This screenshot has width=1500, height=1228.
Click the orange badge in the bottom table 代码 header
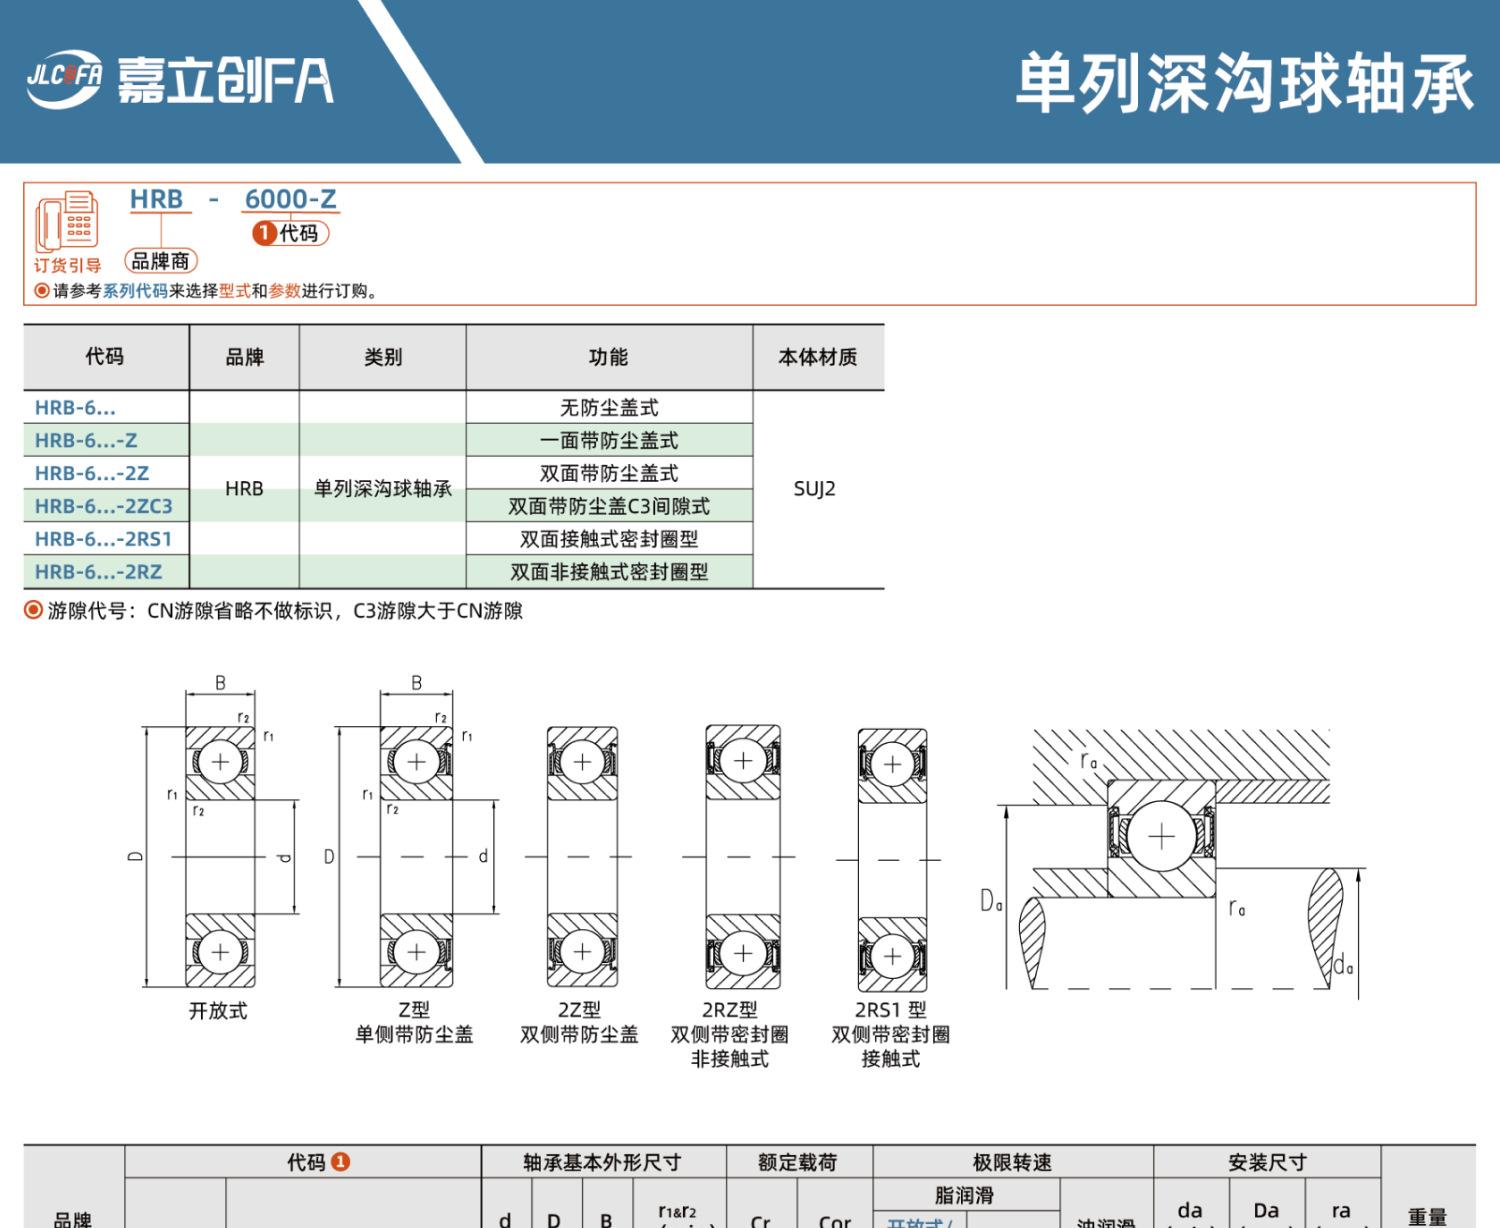coord(340,1162)
